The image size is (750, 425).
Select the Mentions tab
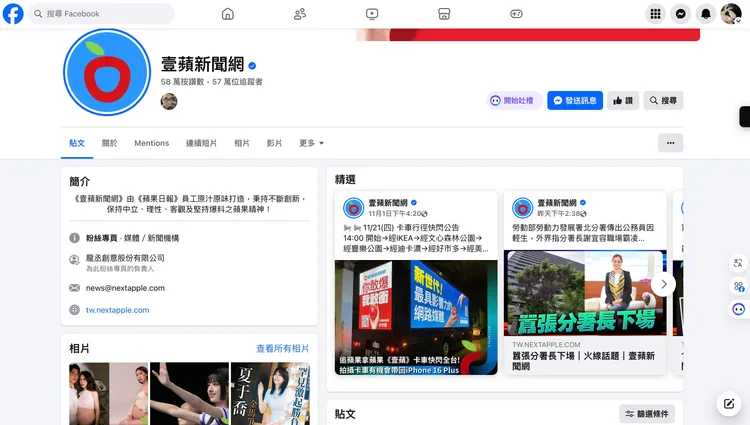(x=152, y=143)
